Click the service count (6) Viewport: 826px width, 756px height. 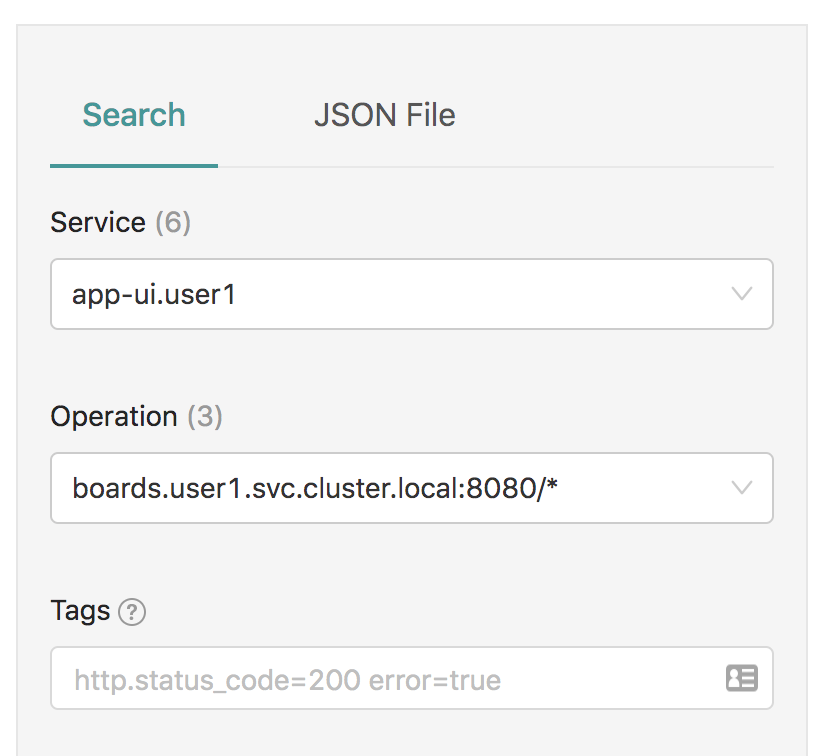coord(173,222)
